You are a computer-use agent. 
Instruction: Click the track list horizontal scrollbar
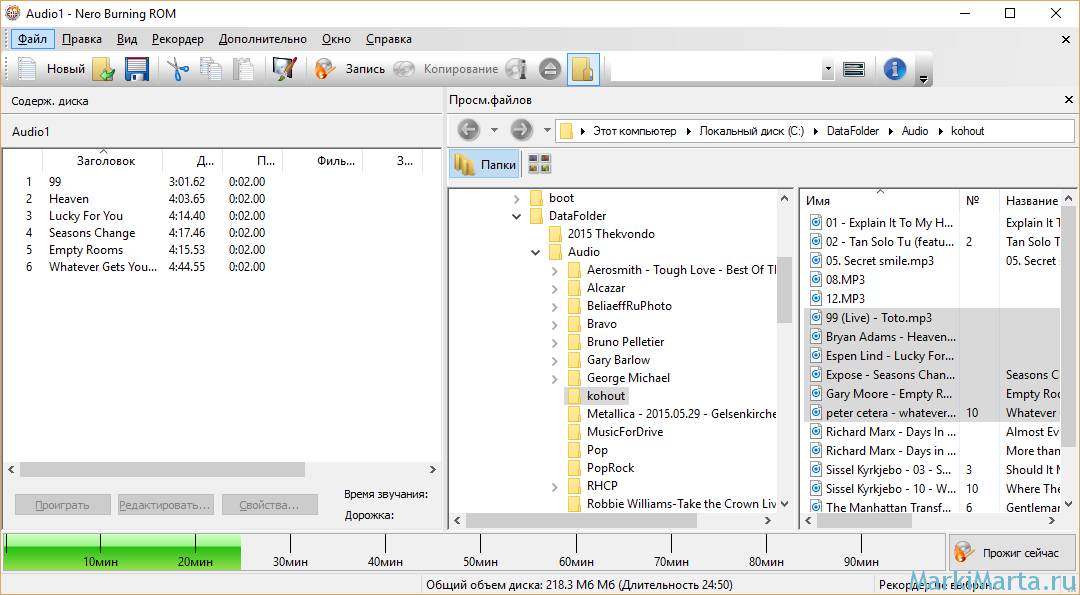(x=162, y=470)
